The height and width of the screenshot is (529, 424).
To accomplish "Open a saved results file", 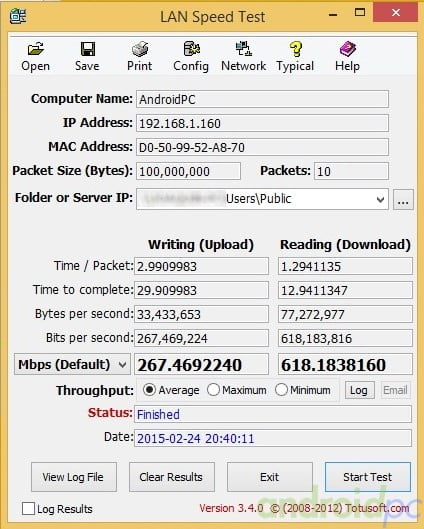I will 35,56.
